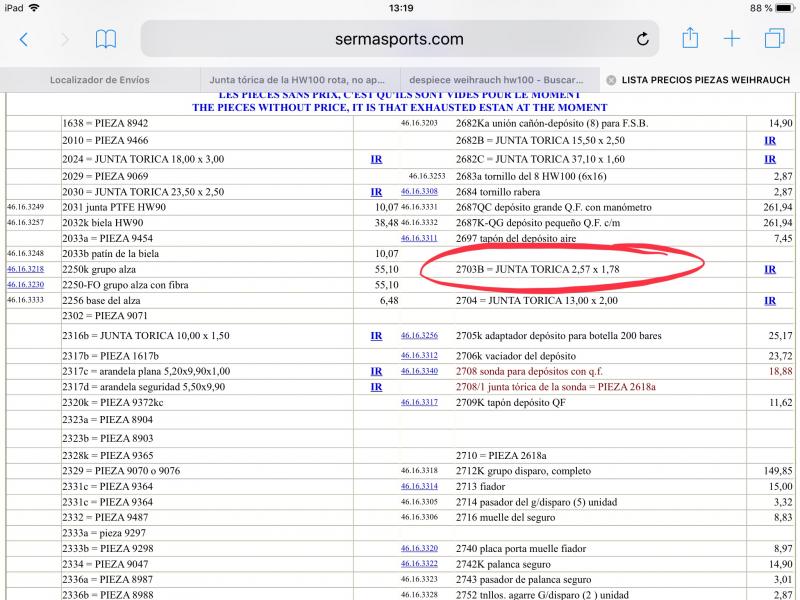Go back using the back arrow

click(x=24, y=39)
